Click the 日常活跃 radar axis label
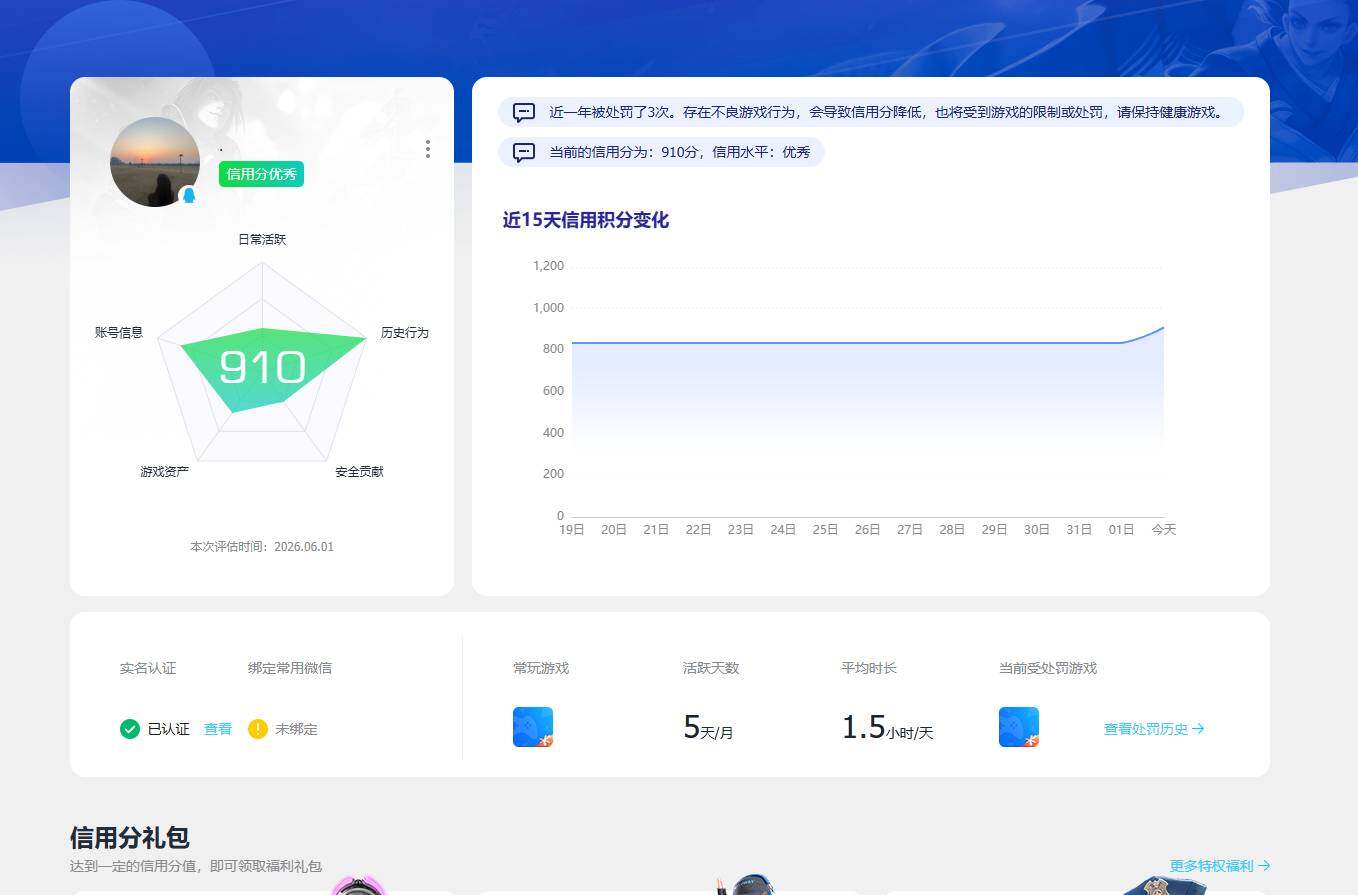The image size is (1358, 895). pos(262,240)
